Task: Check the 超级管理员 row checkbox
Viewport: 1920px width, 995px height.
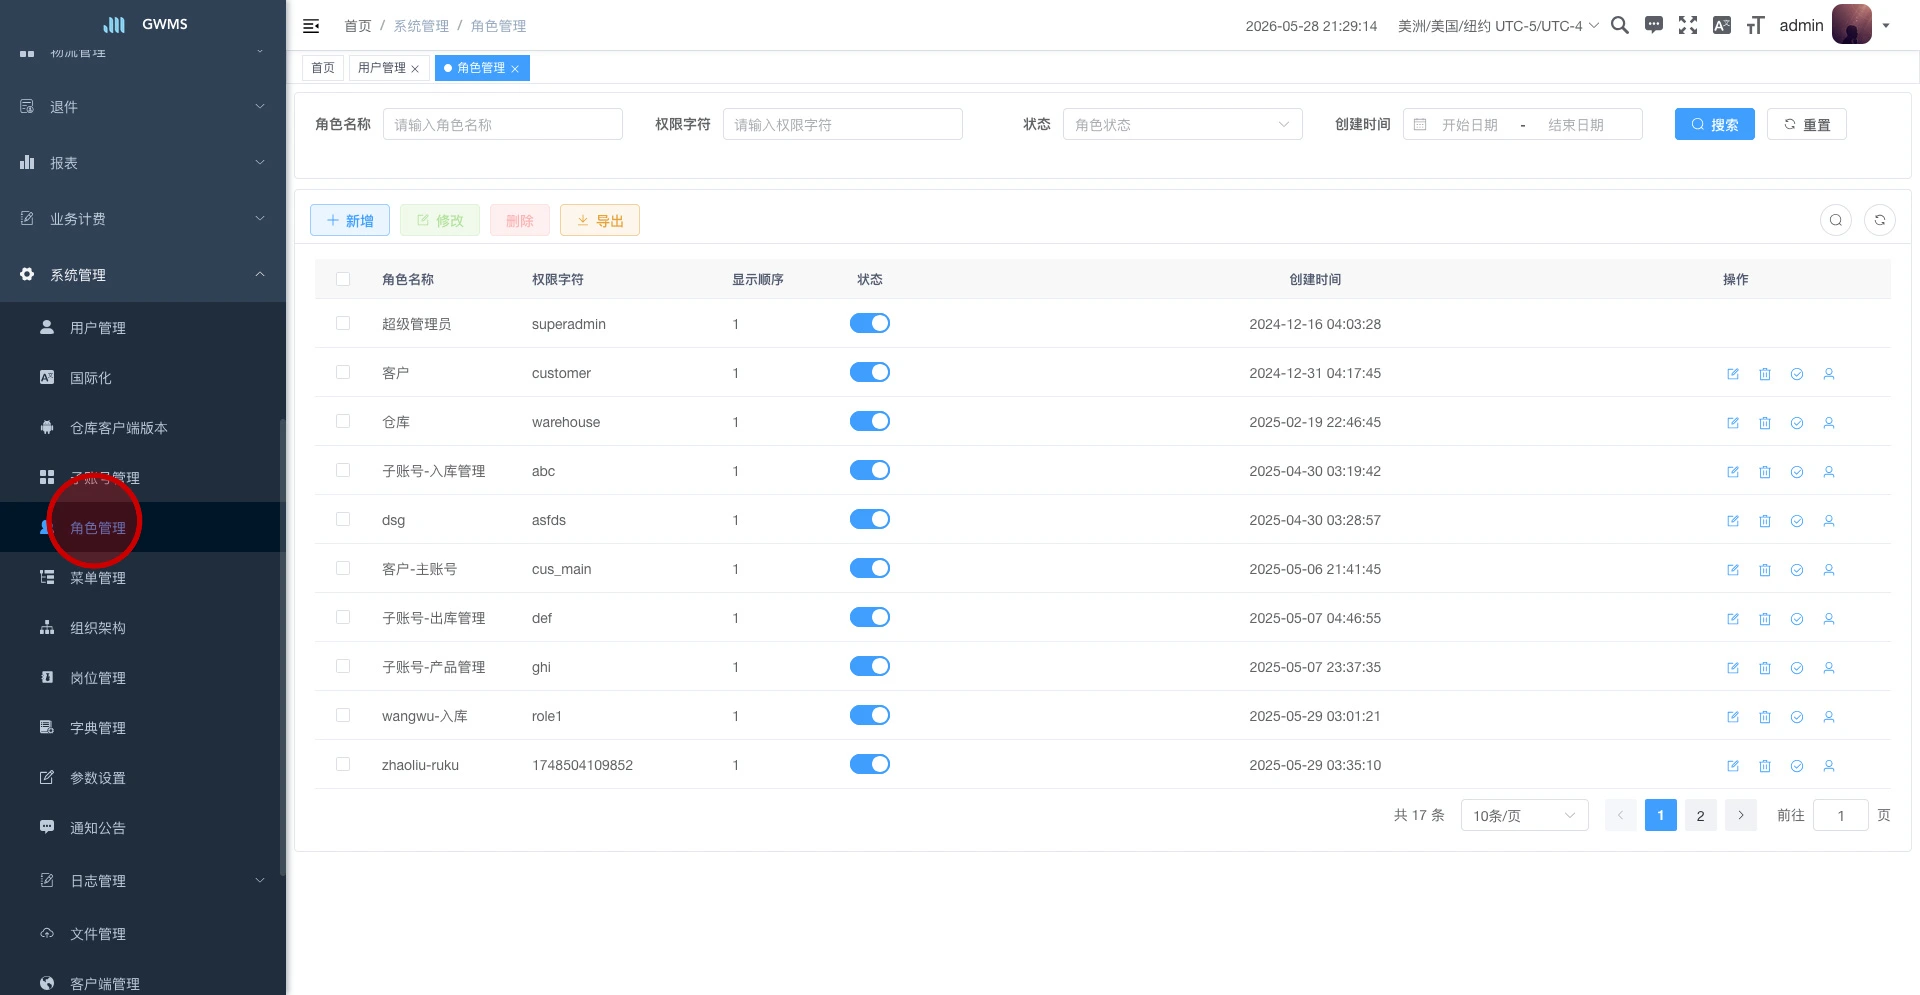Action: coord(343,323)
